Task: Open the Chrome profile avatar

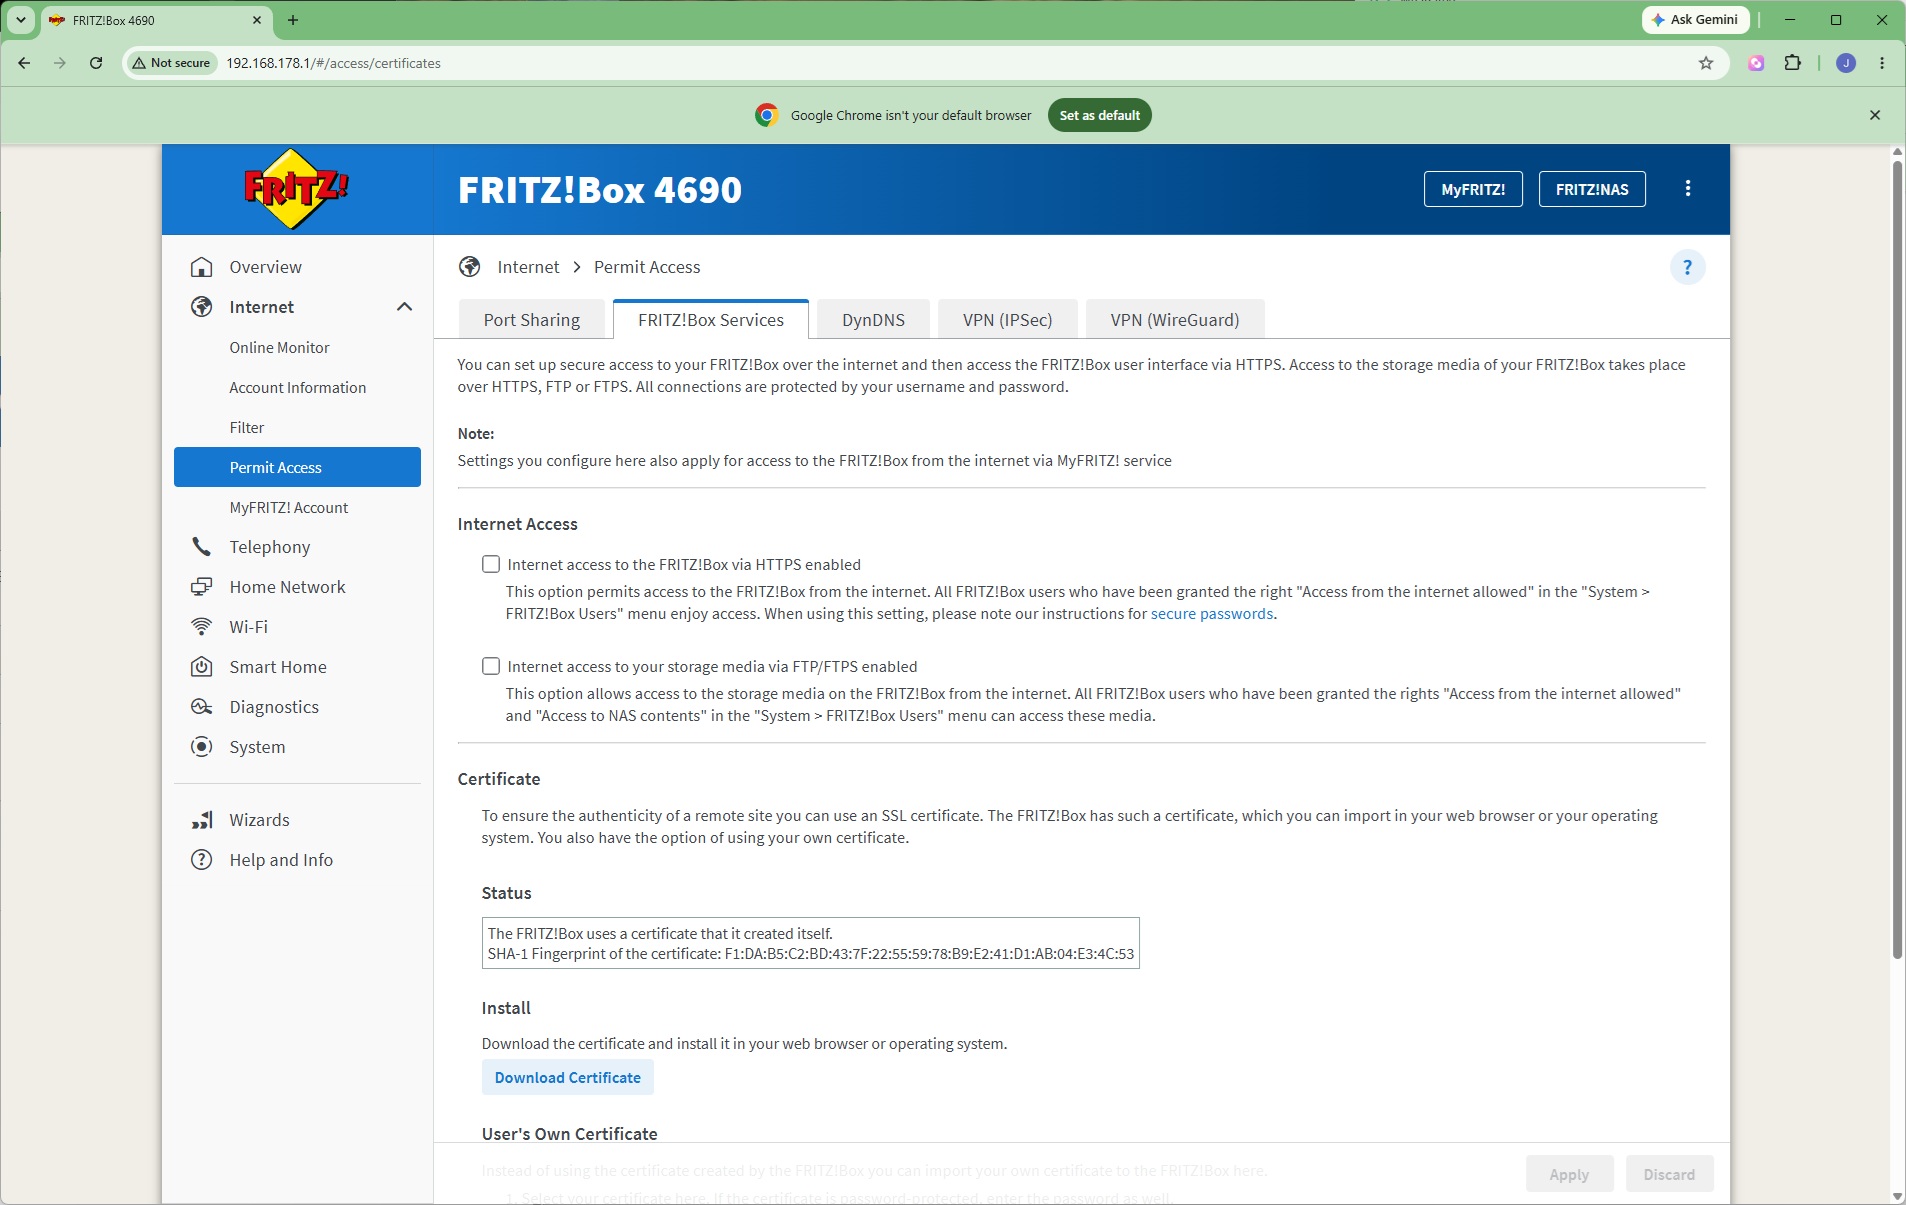Action: [1846, 63]
